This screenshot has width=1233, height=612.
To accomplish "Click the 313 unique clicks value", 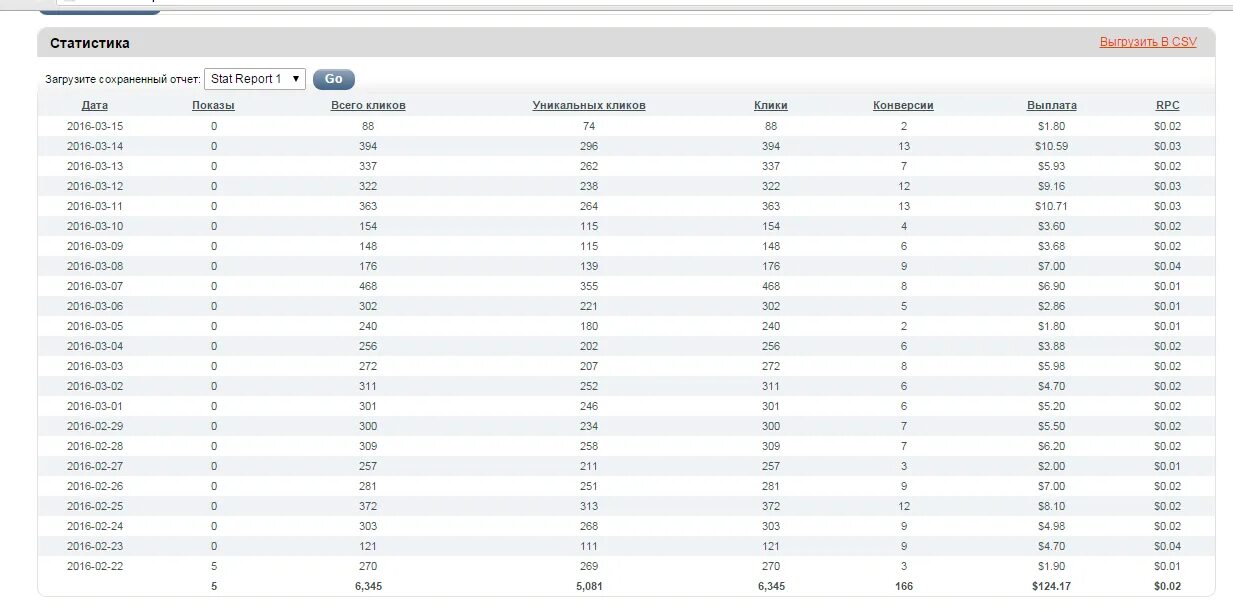I will click(589, 506).
